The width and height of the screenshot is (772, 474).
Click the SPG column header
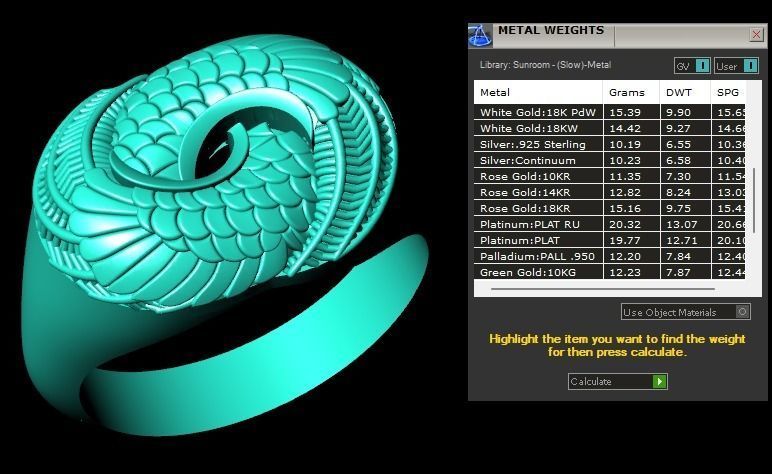728,93
